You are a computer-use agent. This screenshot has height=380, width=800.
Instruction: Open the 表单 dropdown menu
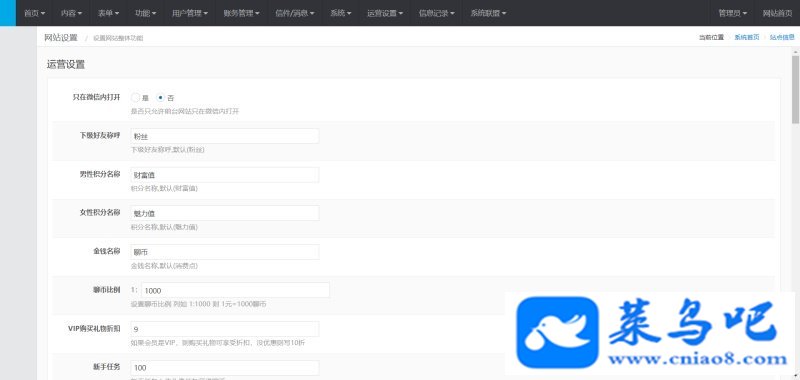tap(109, 13)
